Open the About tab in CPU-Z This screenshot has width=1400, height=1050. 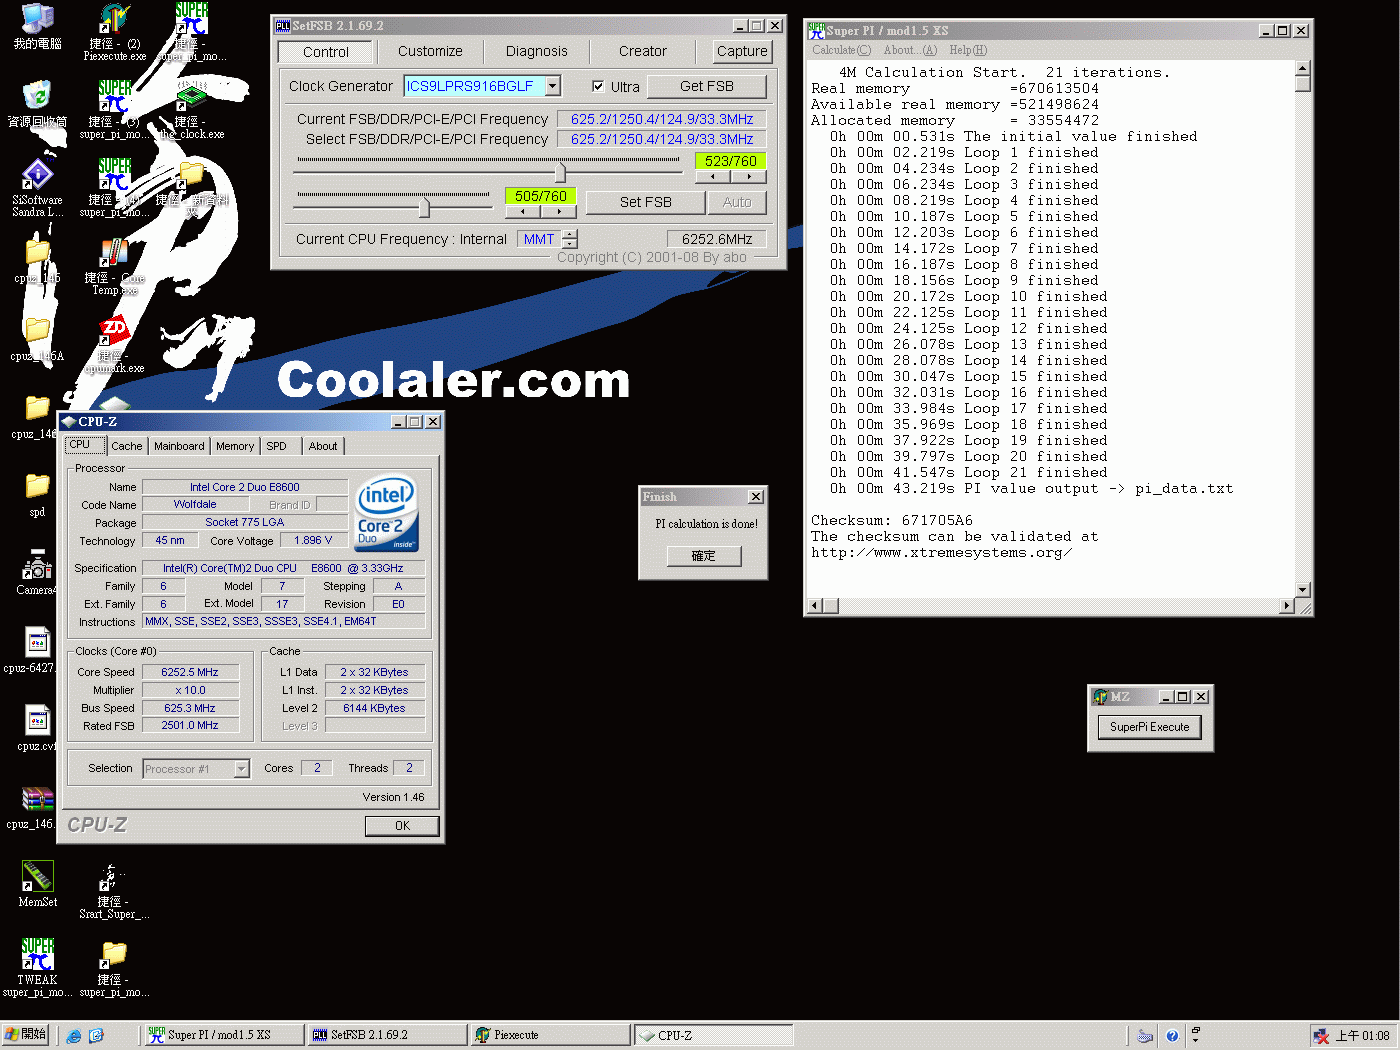[323, 446]
